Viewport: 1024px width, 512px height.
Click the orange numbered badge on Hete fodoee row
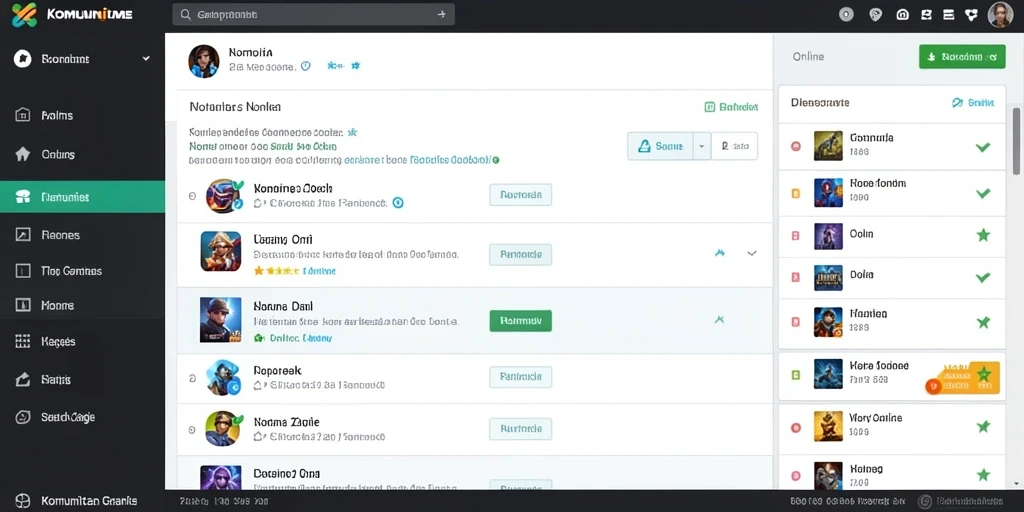[x=933, y=387]
